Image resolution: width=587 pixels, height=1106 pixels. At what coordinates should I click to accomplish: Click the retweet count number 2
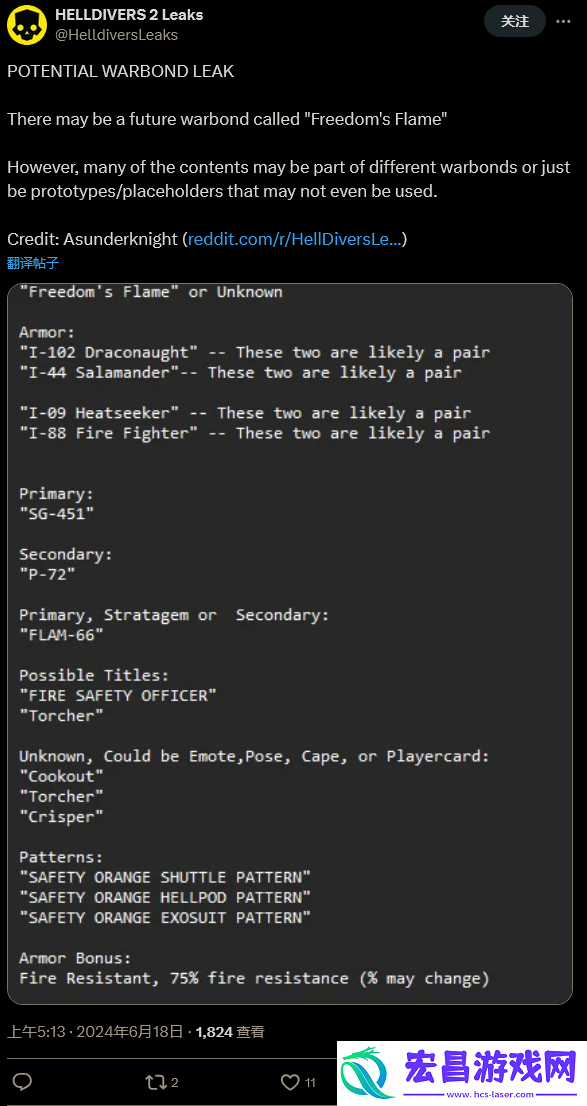coord(174,1082)
